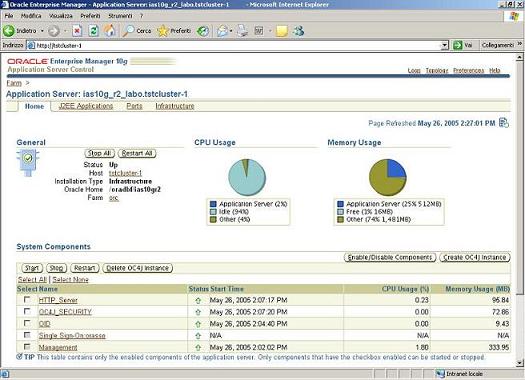
Task: Click the Windows logo in browser corner
Action: [x=513, y=16]
